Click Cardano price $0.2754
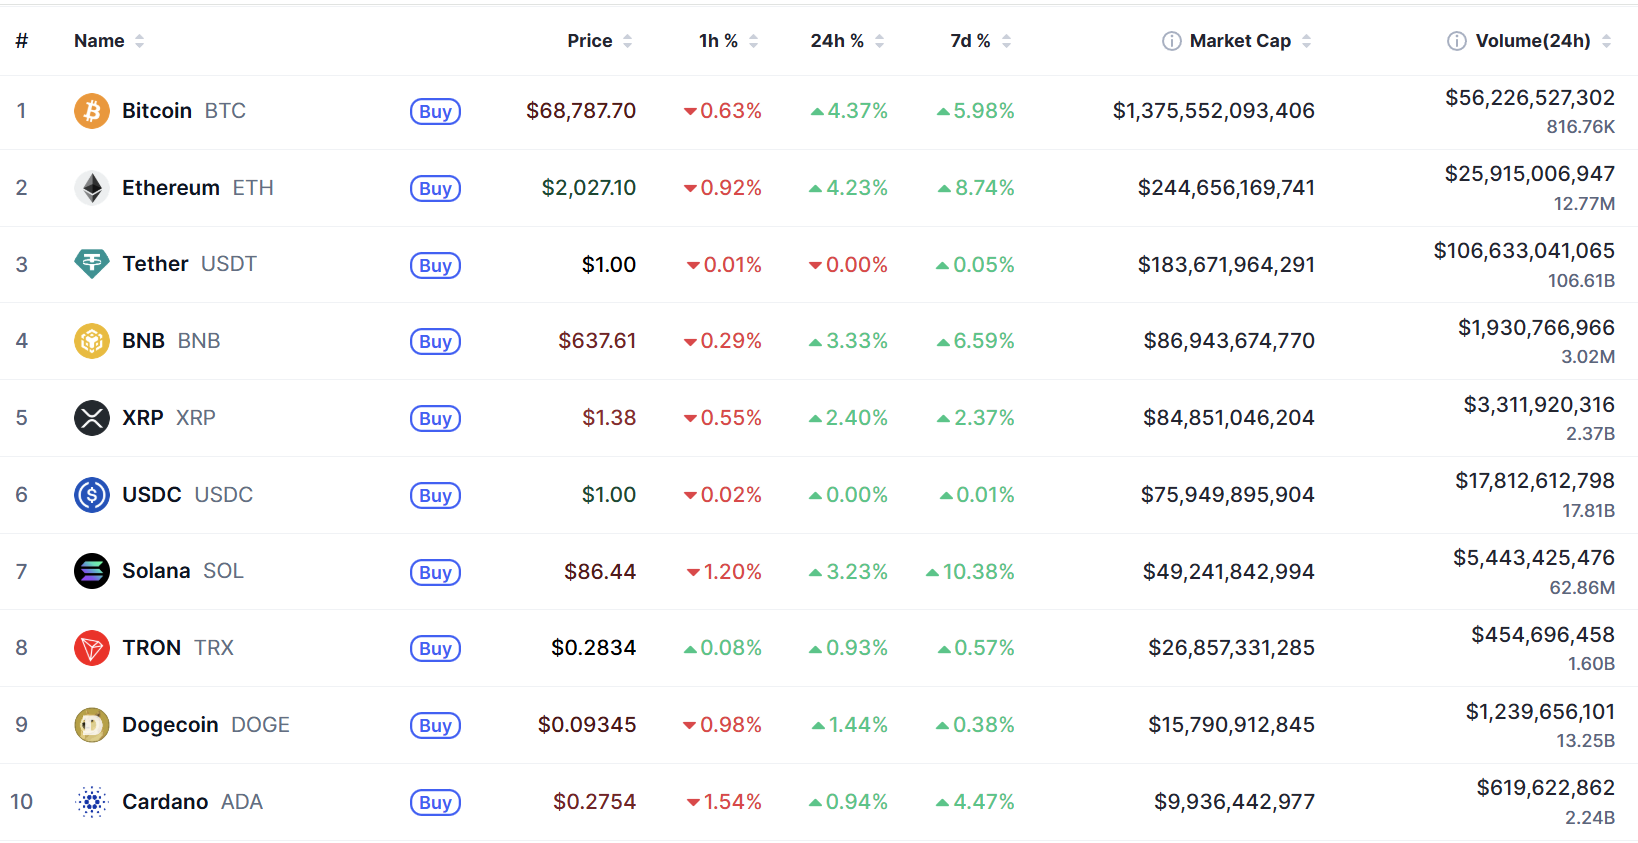 (595, 802)
